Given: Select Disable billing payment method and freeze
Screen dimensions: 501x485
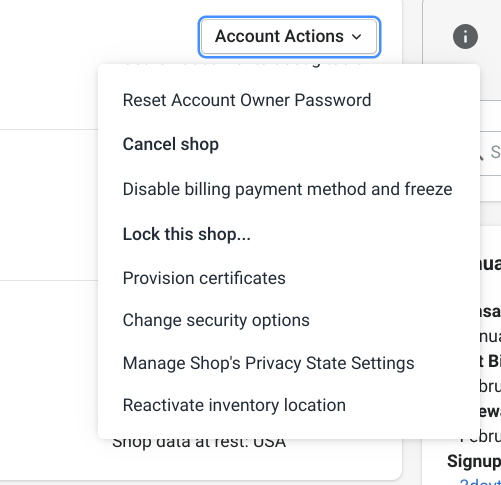Looking at the screenshot, I should tap(287, 189).
